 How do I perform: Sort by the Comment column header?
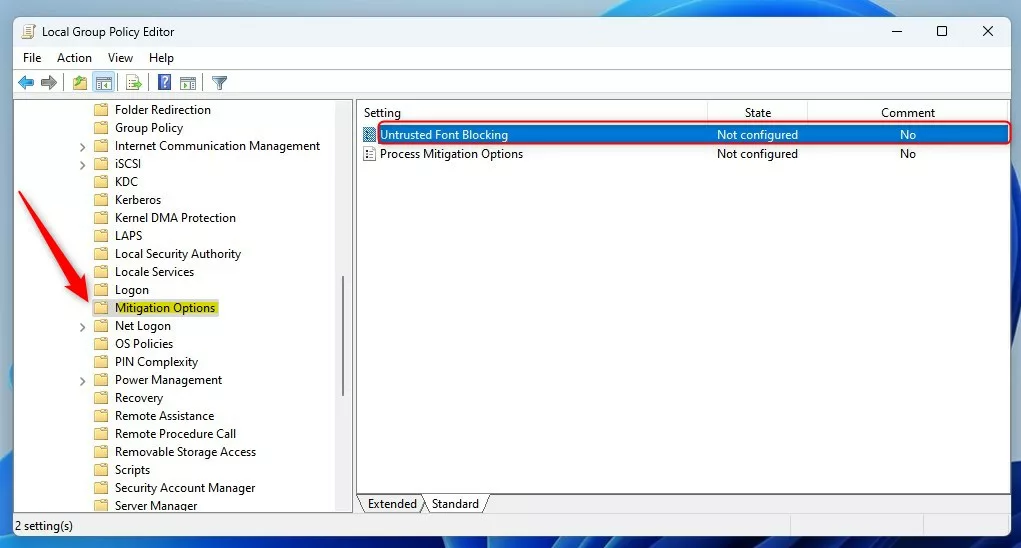click(908, 113)
